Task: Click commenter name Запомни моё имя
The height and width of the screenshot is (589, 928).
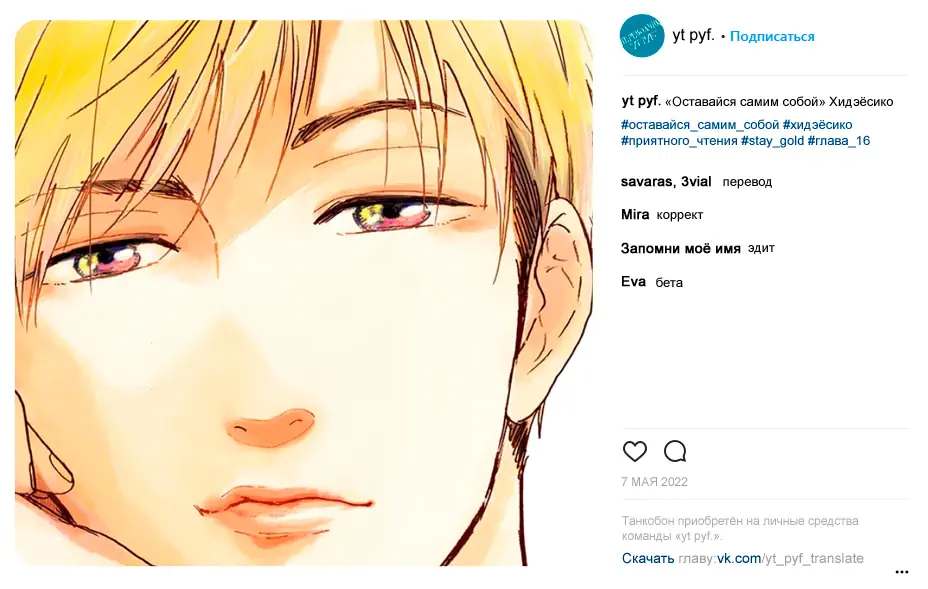Action: [x=681, y=249]
